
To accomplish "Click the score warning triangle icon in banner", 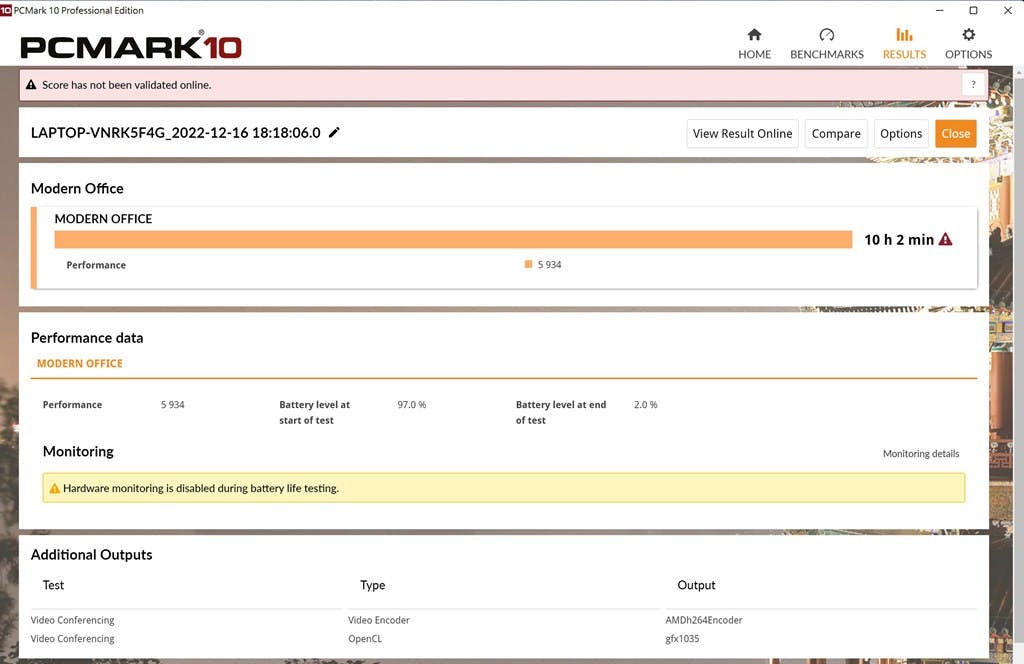I will (x=31, y=84).
